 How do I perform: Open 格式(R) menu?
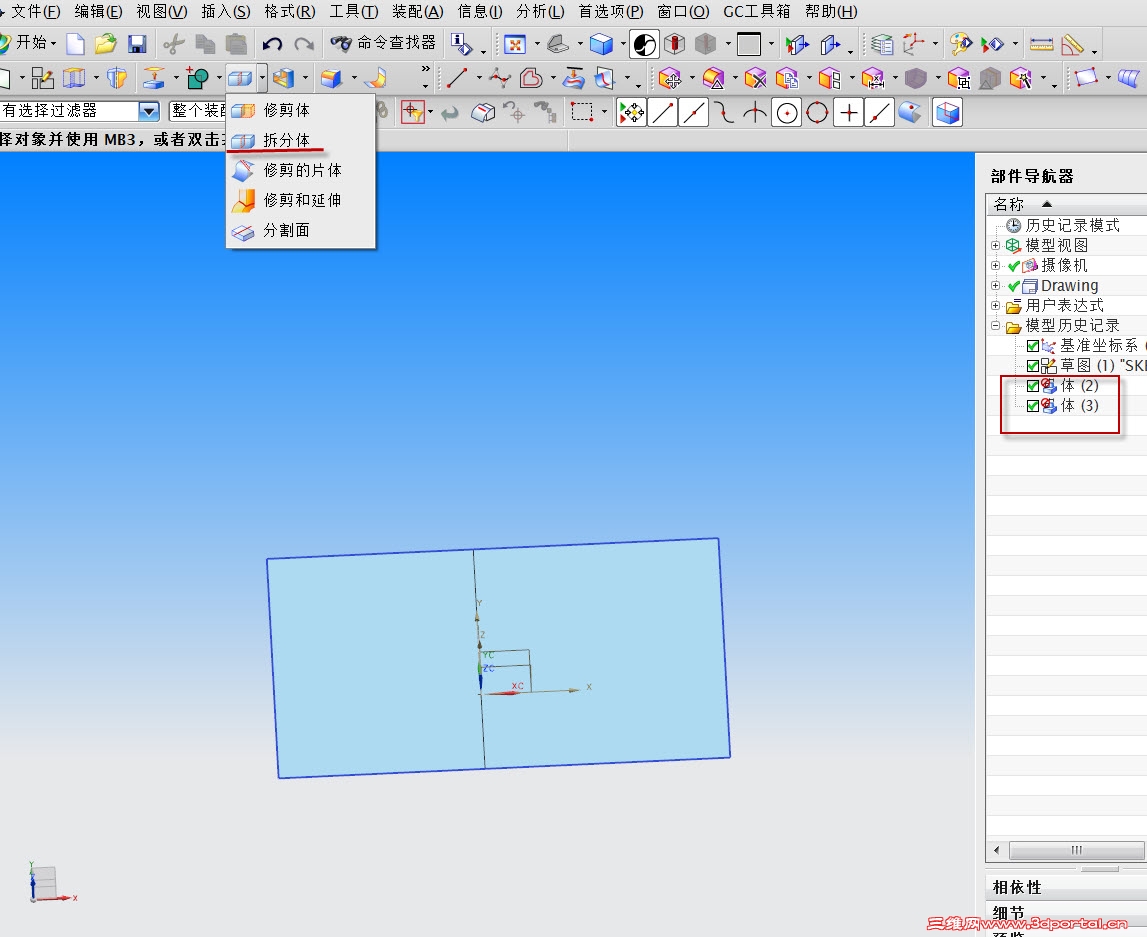[290, 11]
